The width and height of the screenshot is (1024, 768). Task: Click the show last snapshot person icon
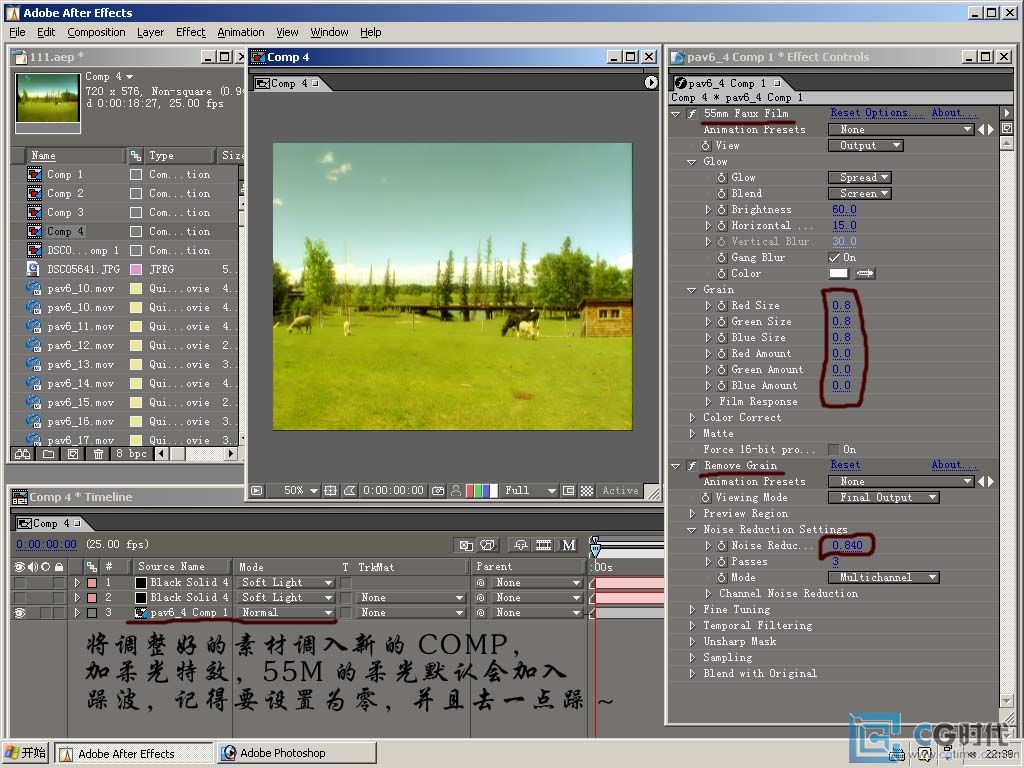[456, 490]
